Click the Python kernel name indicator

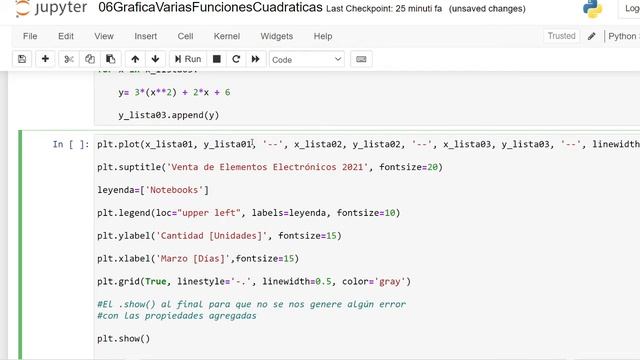pyautogui.click(x=624, y=36)
